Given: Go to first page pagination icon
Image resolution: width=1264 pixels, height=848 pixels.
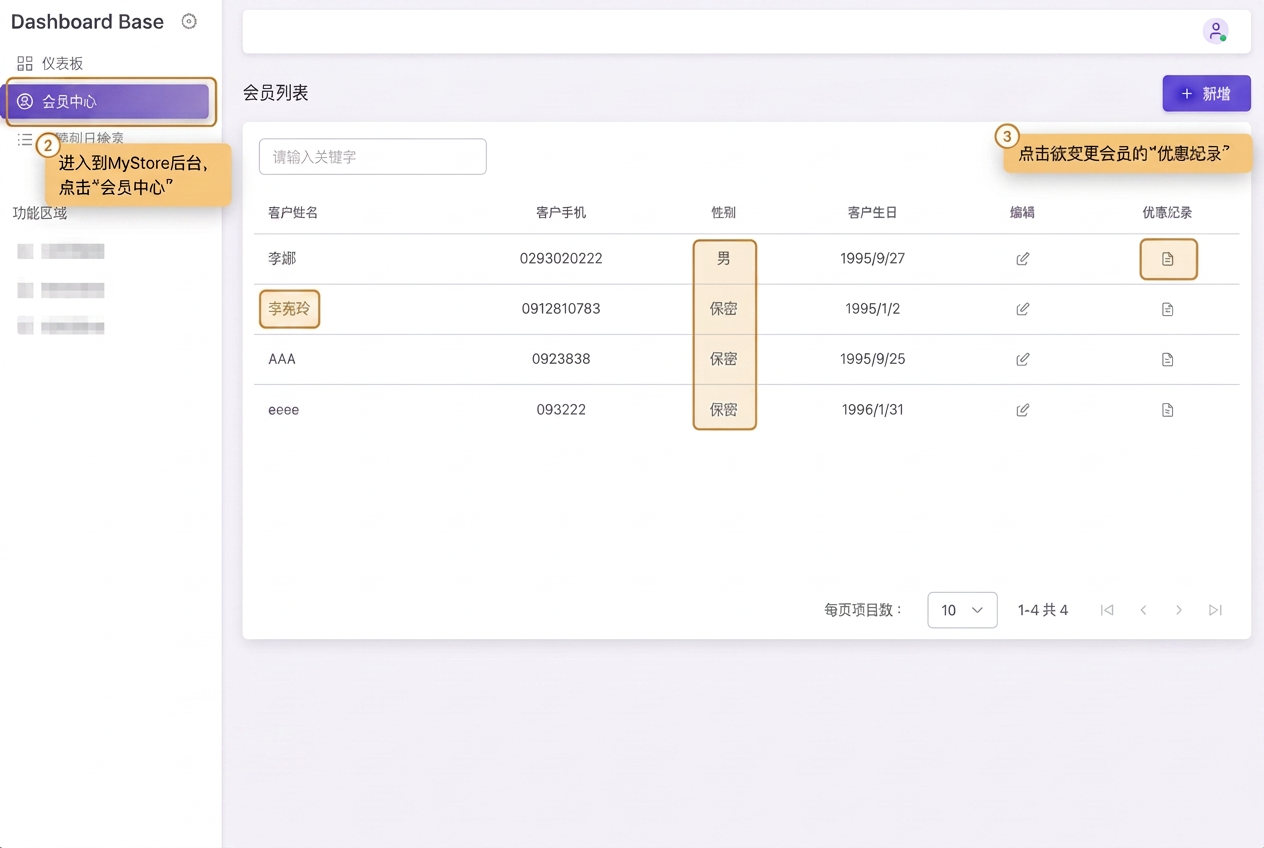Looking at the screenshot, I should click(x=1107, y=610).
